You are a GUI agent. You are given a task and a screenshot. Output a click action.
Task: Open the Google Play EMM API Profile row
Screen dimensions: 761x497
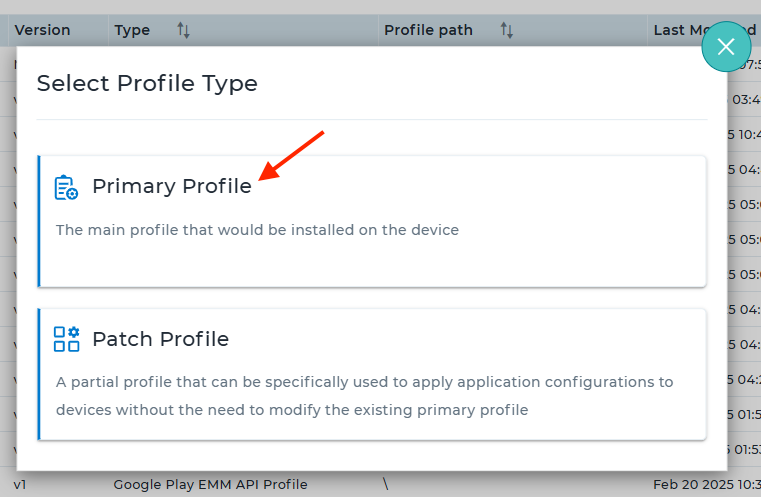pos(210,485)
